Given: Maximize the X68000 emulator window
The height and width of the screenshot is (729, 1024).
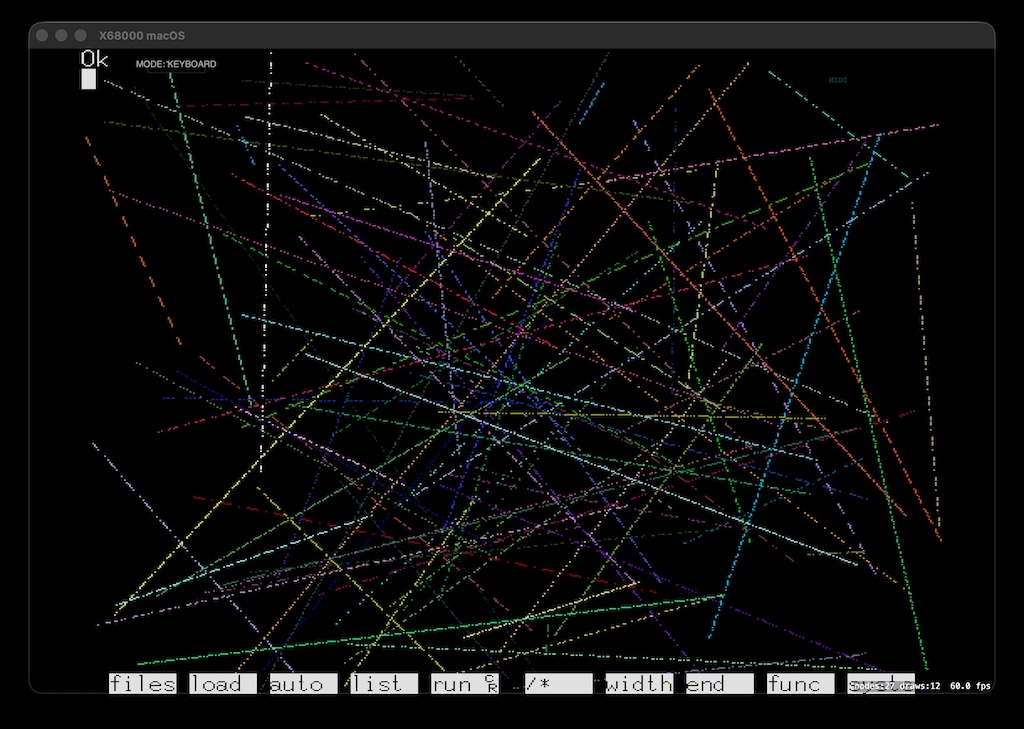Looking at the screenshot, I should (x=81, y=35).
